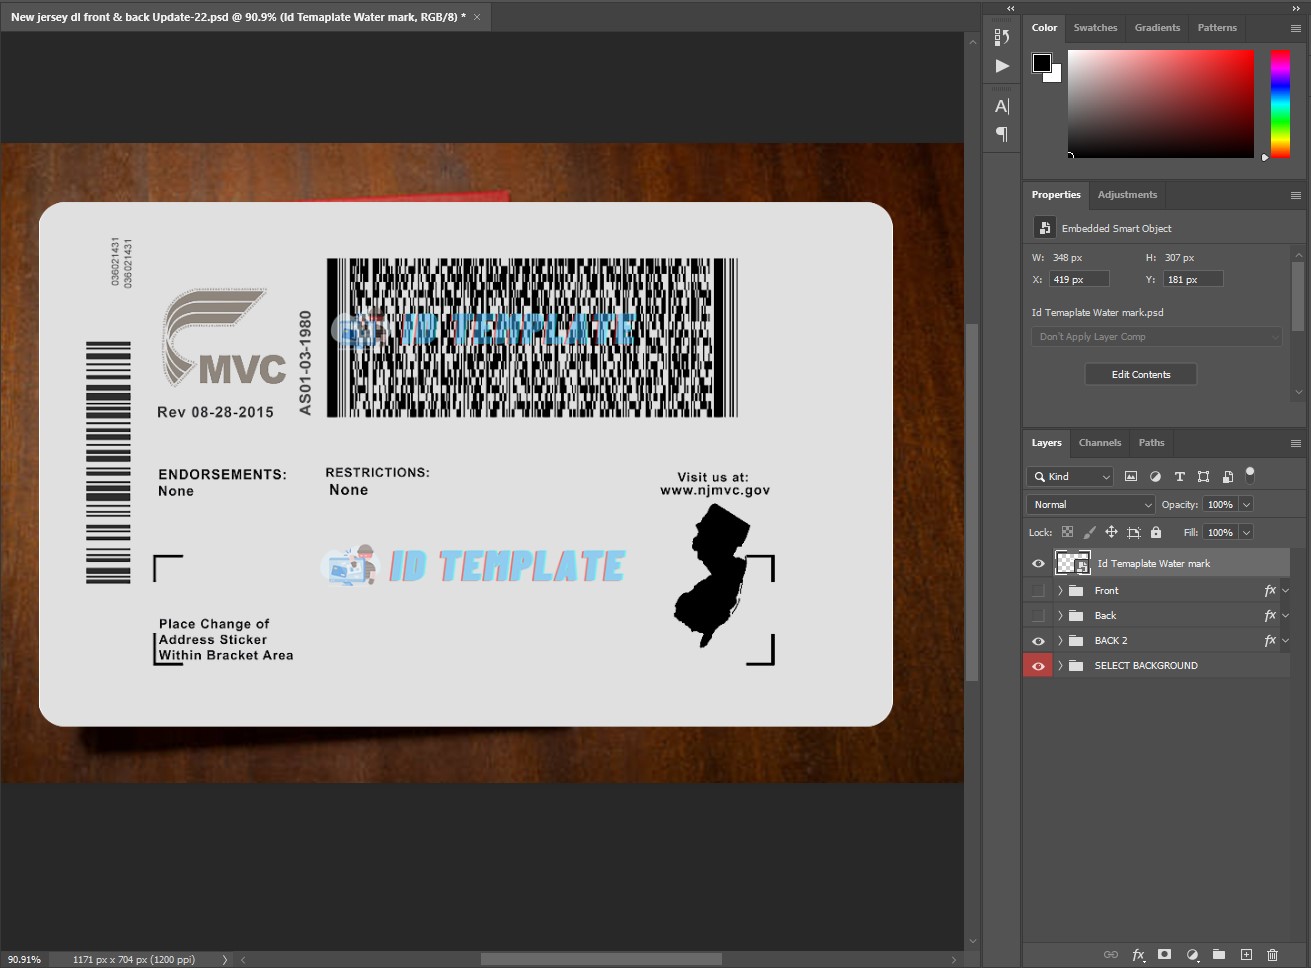Open the Paragraph panel icon
The width and height of the screenshot is (1311, 968).
tap(1002, 134)
